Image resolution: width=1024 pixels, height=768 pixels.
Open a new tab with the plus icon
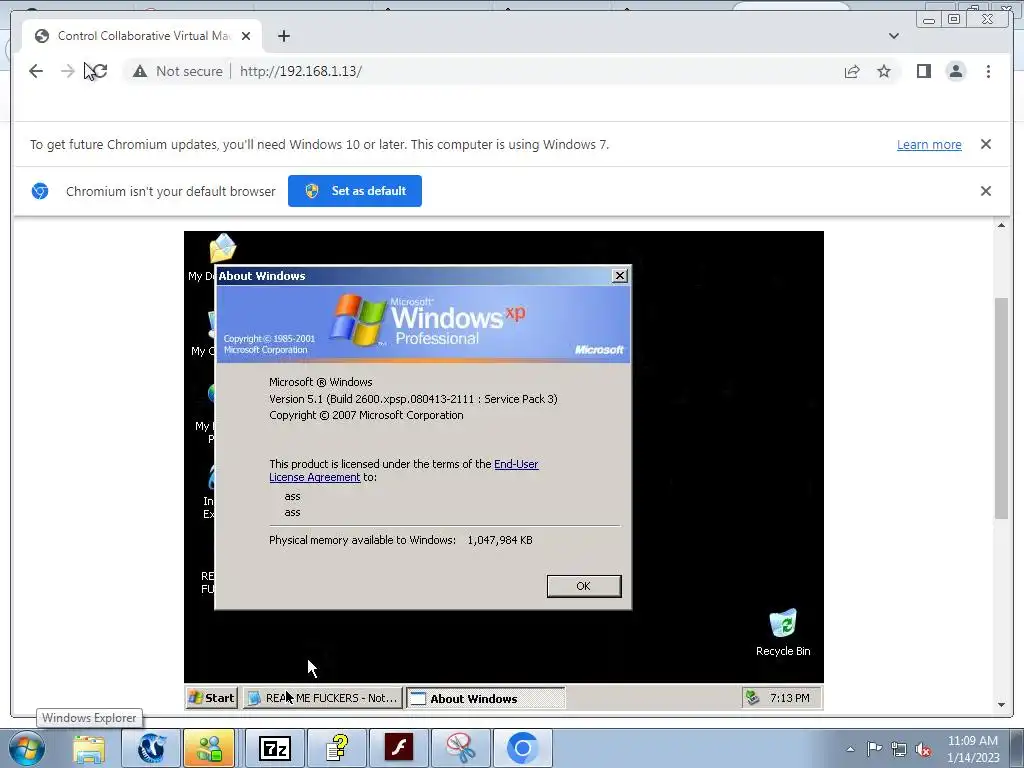pyautogui.click(x=283, y=36)
